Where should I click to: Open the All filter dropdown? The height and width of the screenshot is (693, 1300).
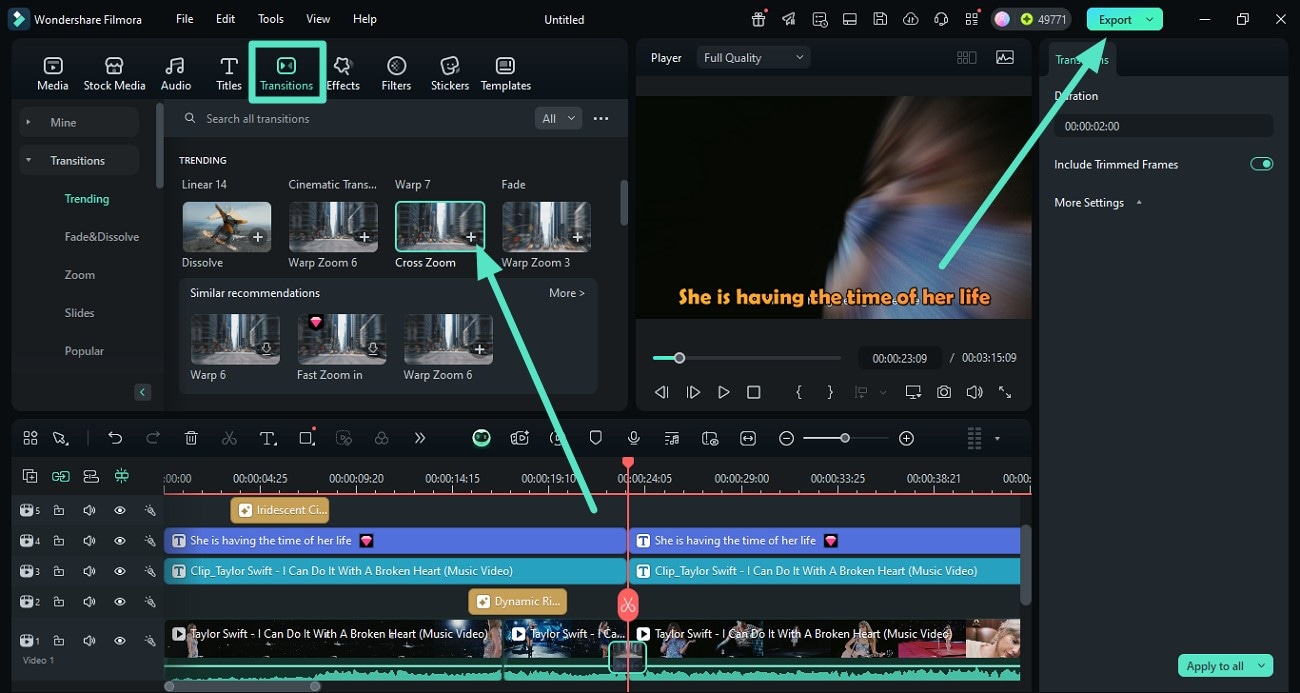coord(559,118)
